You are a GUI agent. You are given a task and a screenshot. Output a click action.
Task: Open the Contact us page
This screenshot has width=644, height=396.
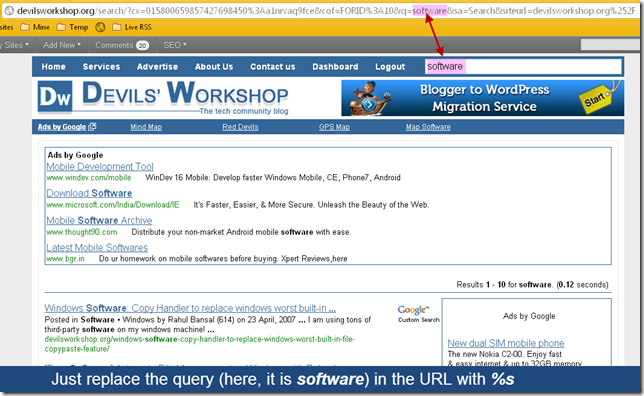[x=273, y=67]
